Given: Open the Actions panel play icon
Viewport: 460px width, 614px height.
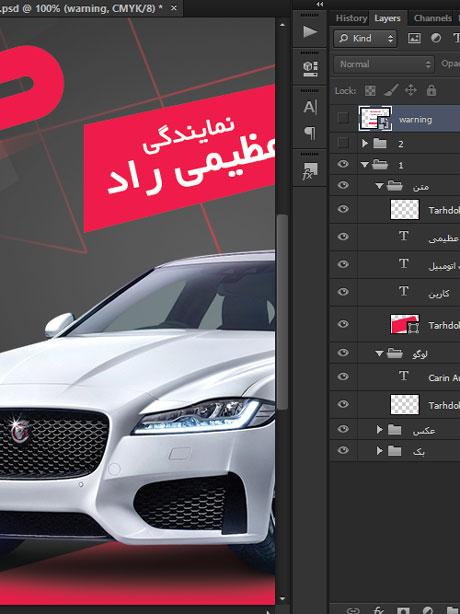Looking at the screenshot, I should 310,32.
